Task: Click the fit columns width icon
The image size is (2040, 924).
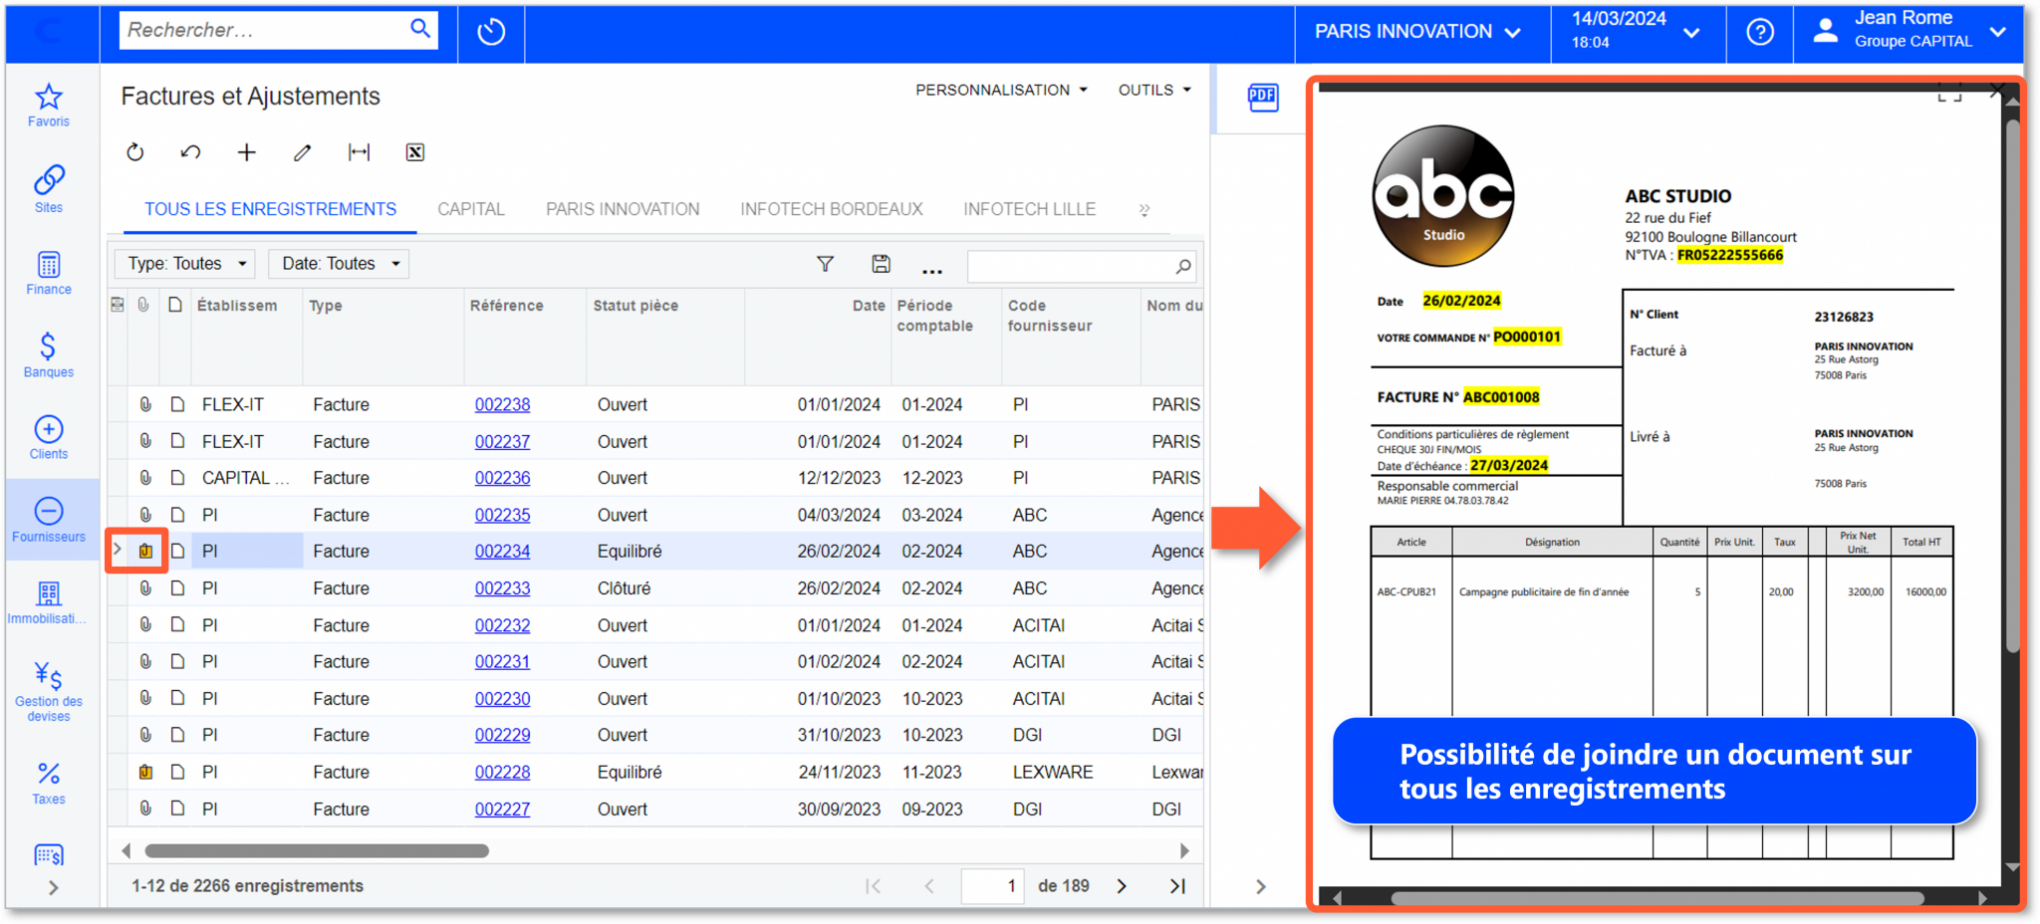Action: pyautogui.click(x=358, y=153)
